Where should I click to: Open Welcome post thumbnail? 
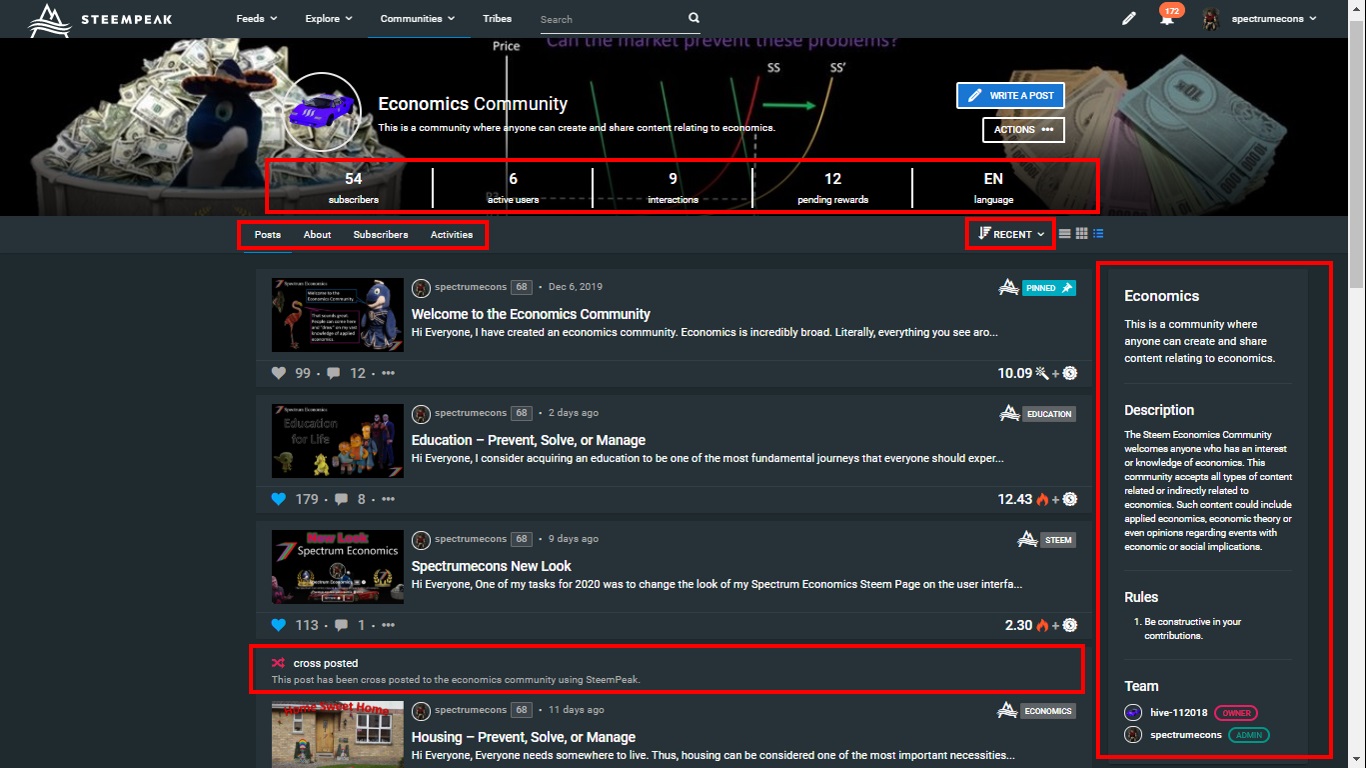pos(338,314)
